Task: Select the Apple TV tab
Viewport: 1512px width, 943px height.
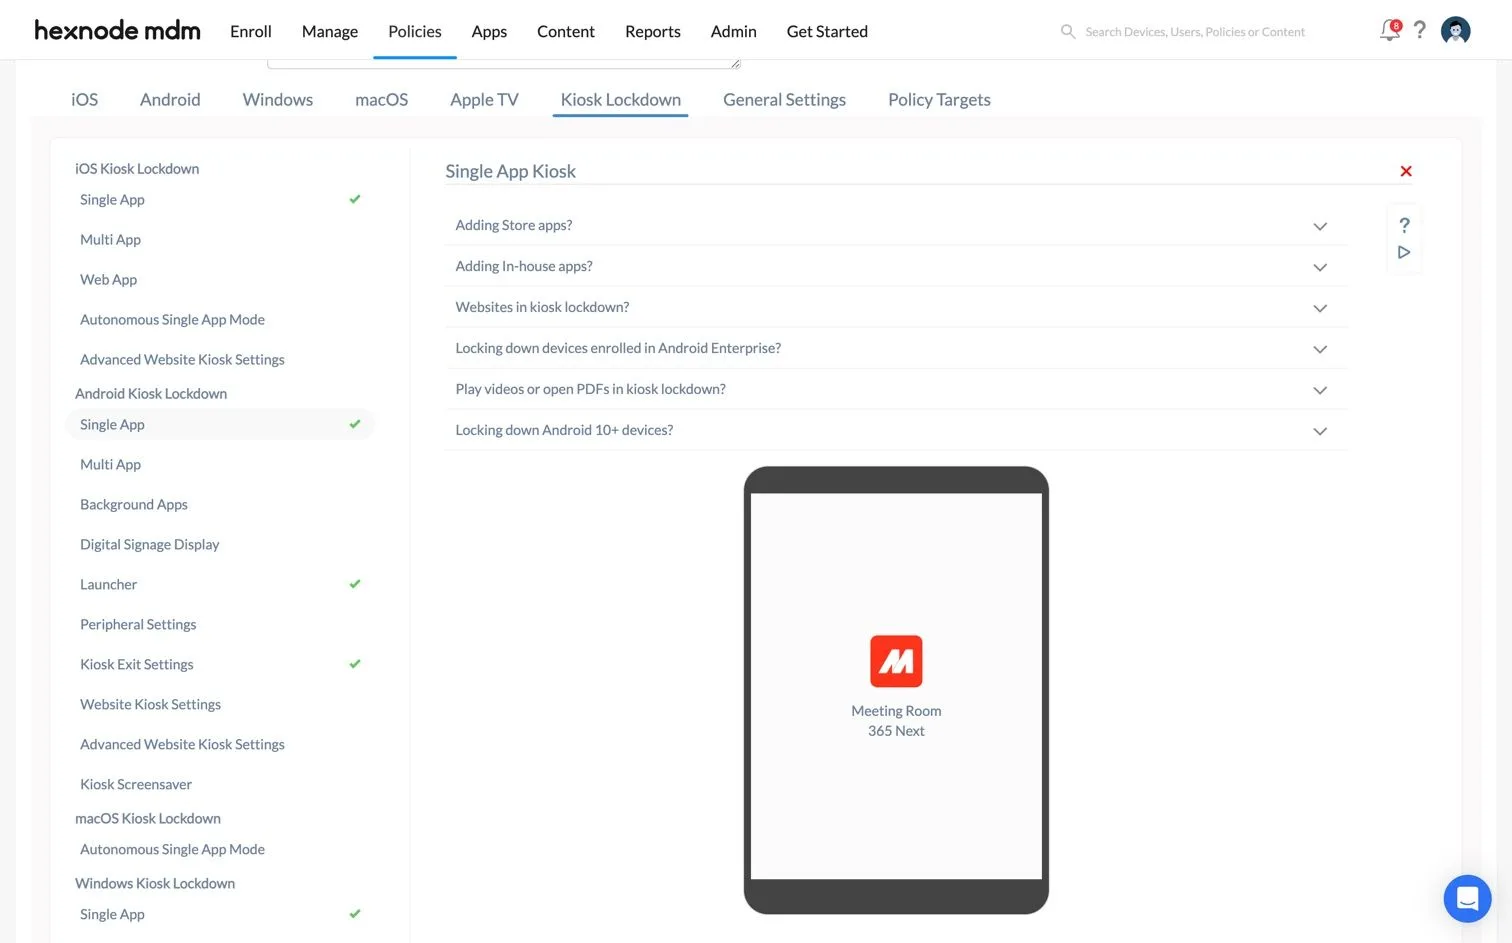Action: (484, 99)
